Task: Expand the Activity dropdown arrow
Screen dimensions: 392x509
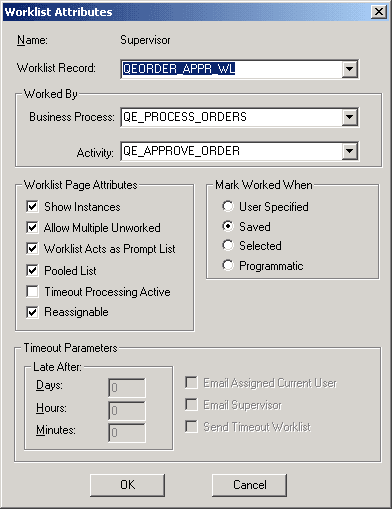Action: tap(349, 151)
